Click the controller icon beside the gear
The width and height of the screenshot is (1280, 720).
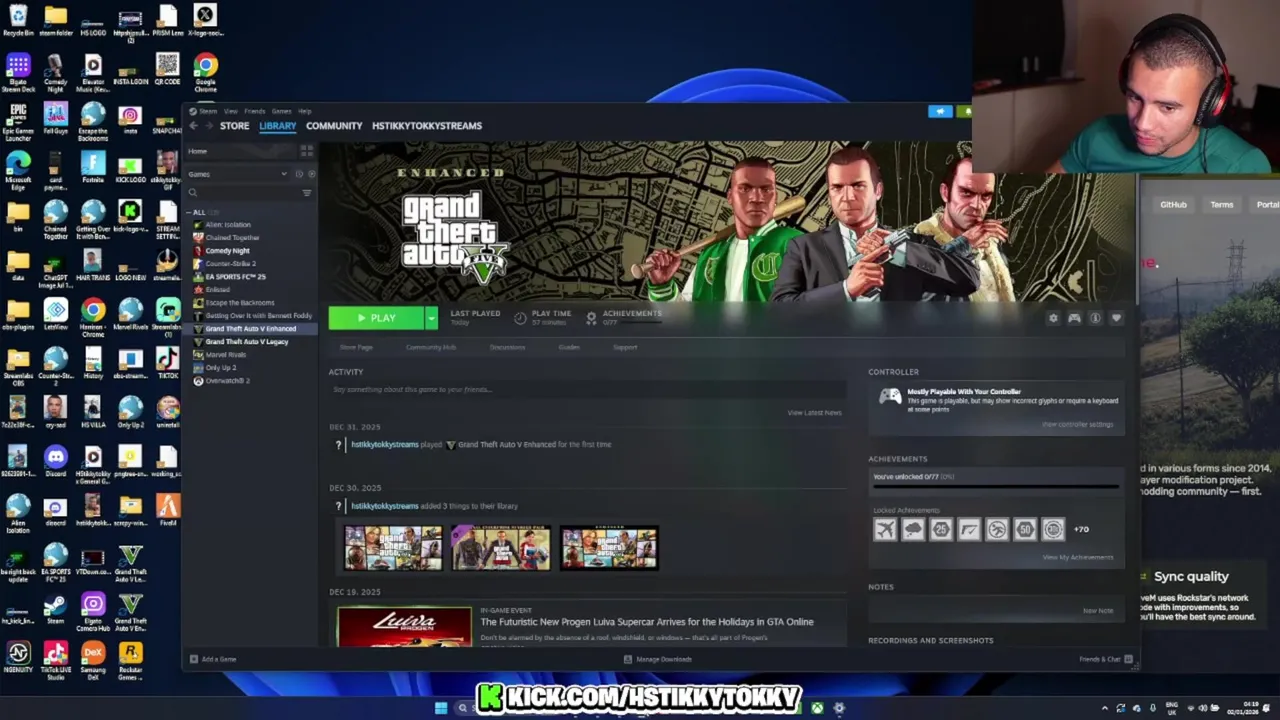pos(1074,318)
